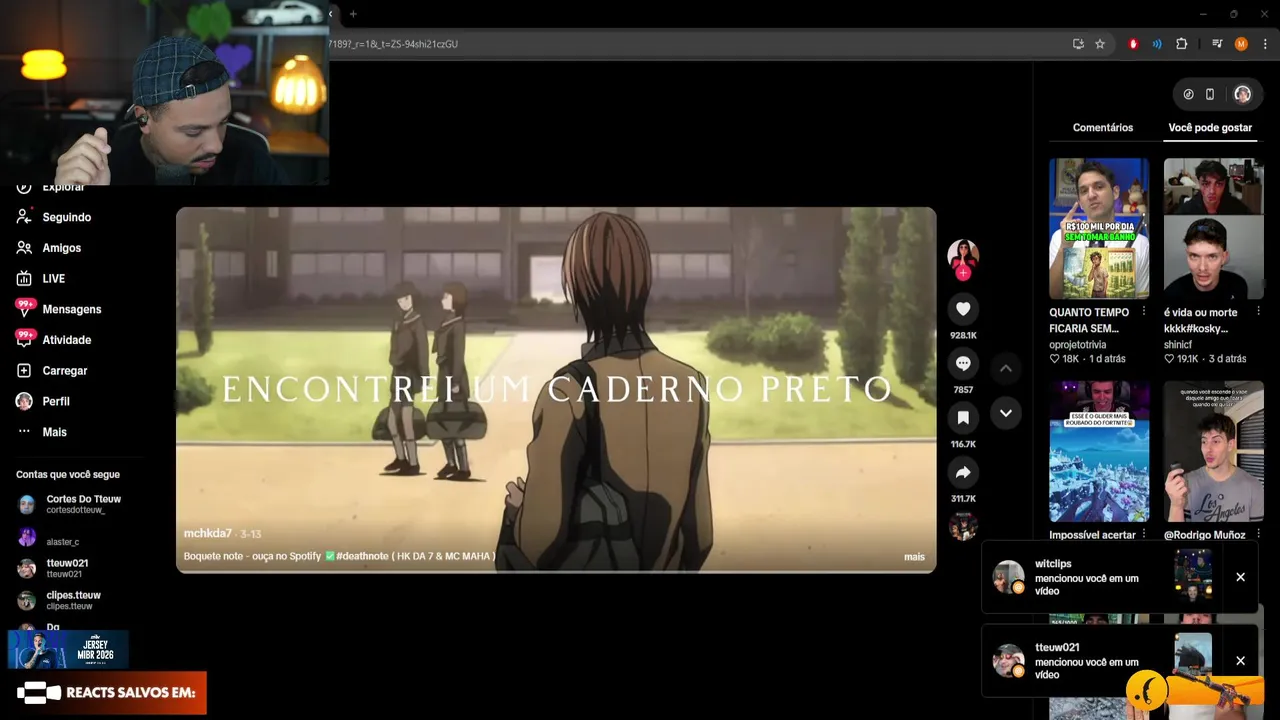Switch to the Comentários tab
The height and width of the screenshot is (720, 1280).
1103,128
